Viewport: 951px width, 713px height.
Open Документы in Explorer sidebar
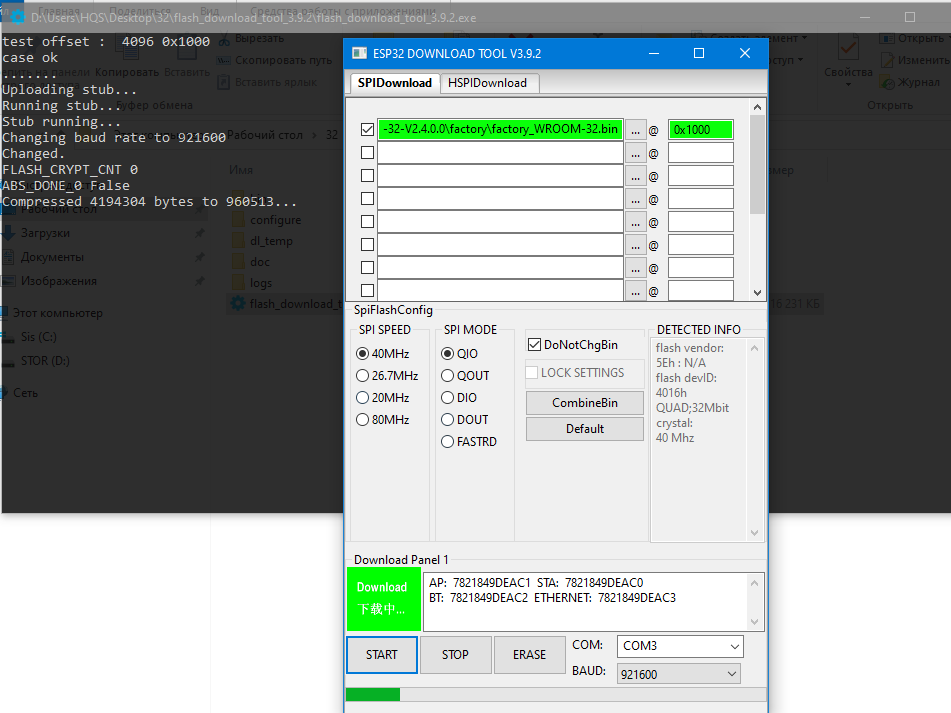52,257
